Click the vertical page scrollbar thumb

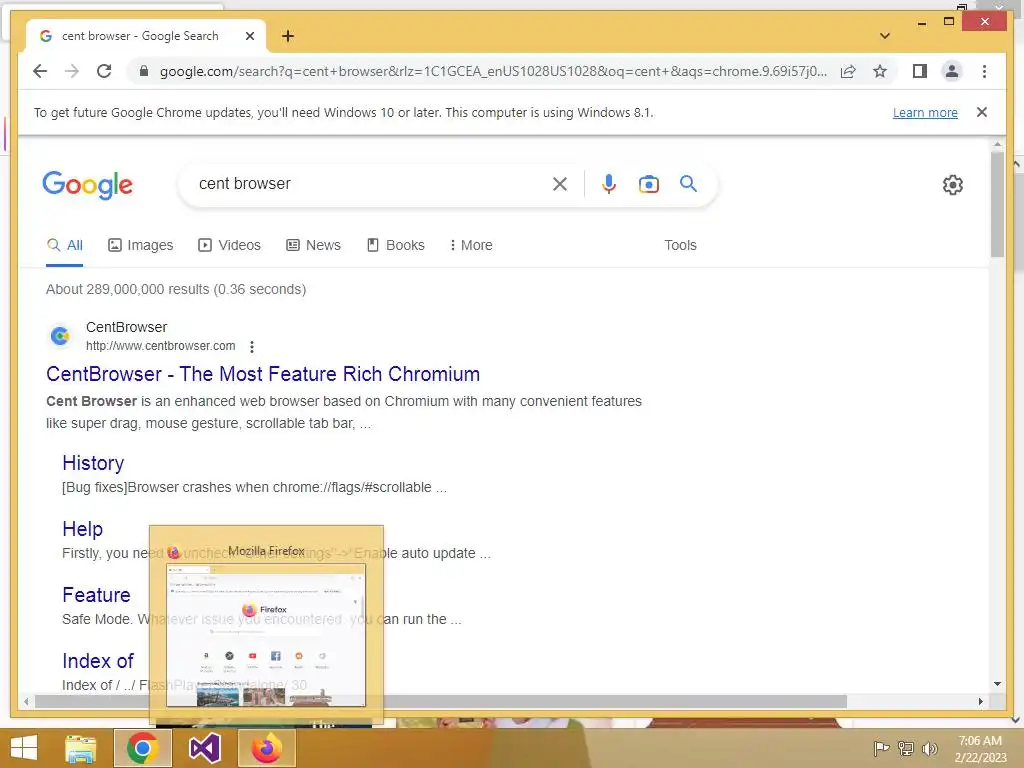(997, 204)
